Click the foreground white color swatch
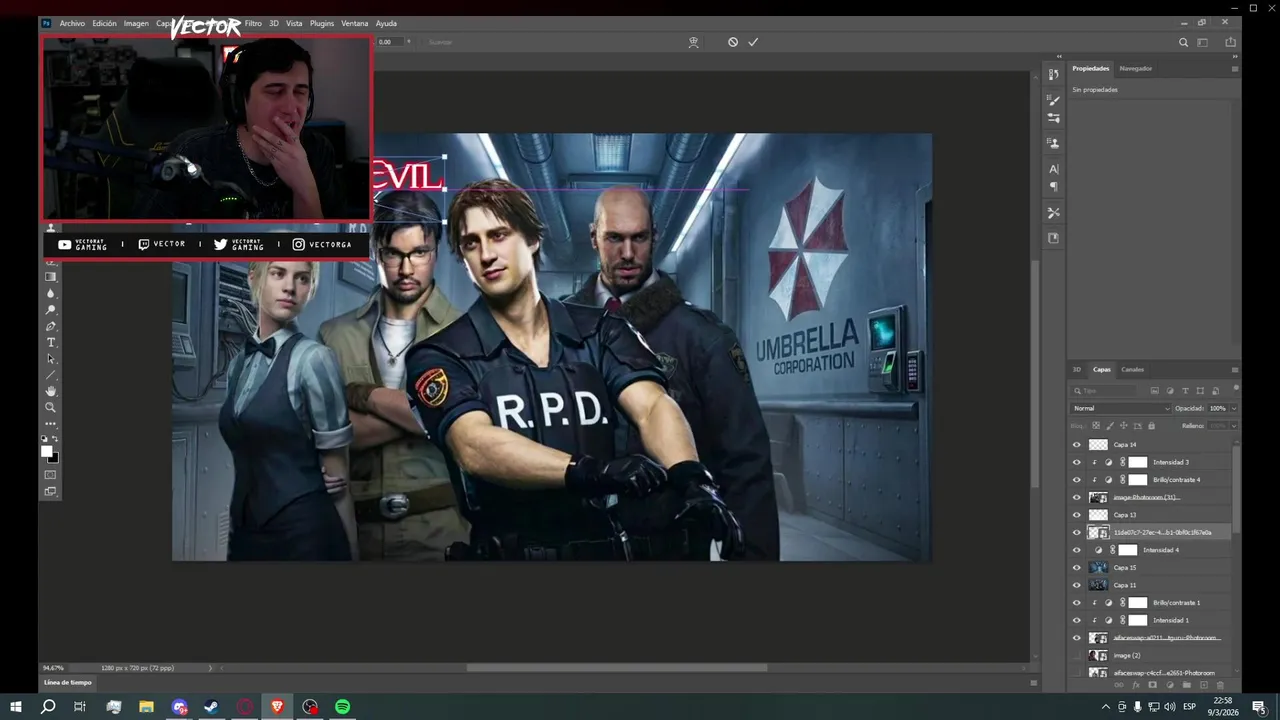This screenshot has height=720, width=1280. pyautogui.click(x=46, y=451)
